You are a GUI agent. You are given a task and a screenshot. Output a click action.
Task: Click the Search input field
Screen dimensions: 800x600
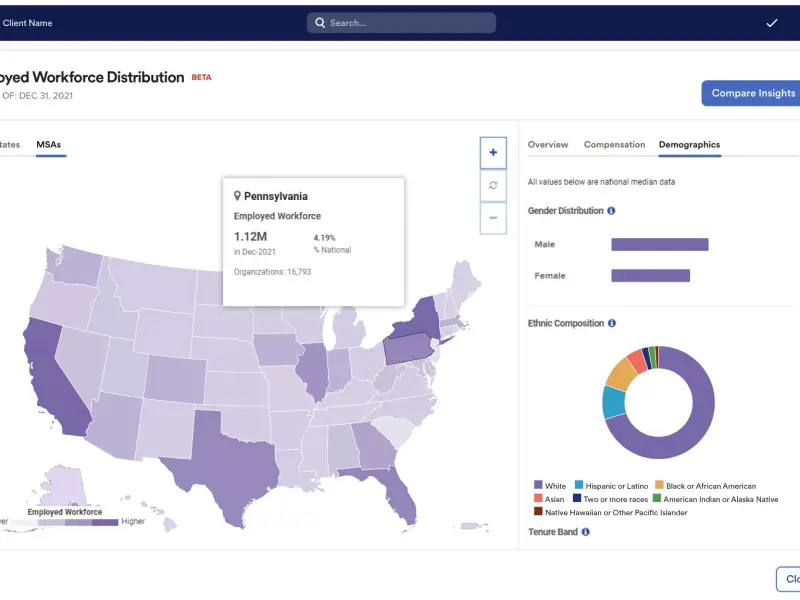tap(402, 23)
